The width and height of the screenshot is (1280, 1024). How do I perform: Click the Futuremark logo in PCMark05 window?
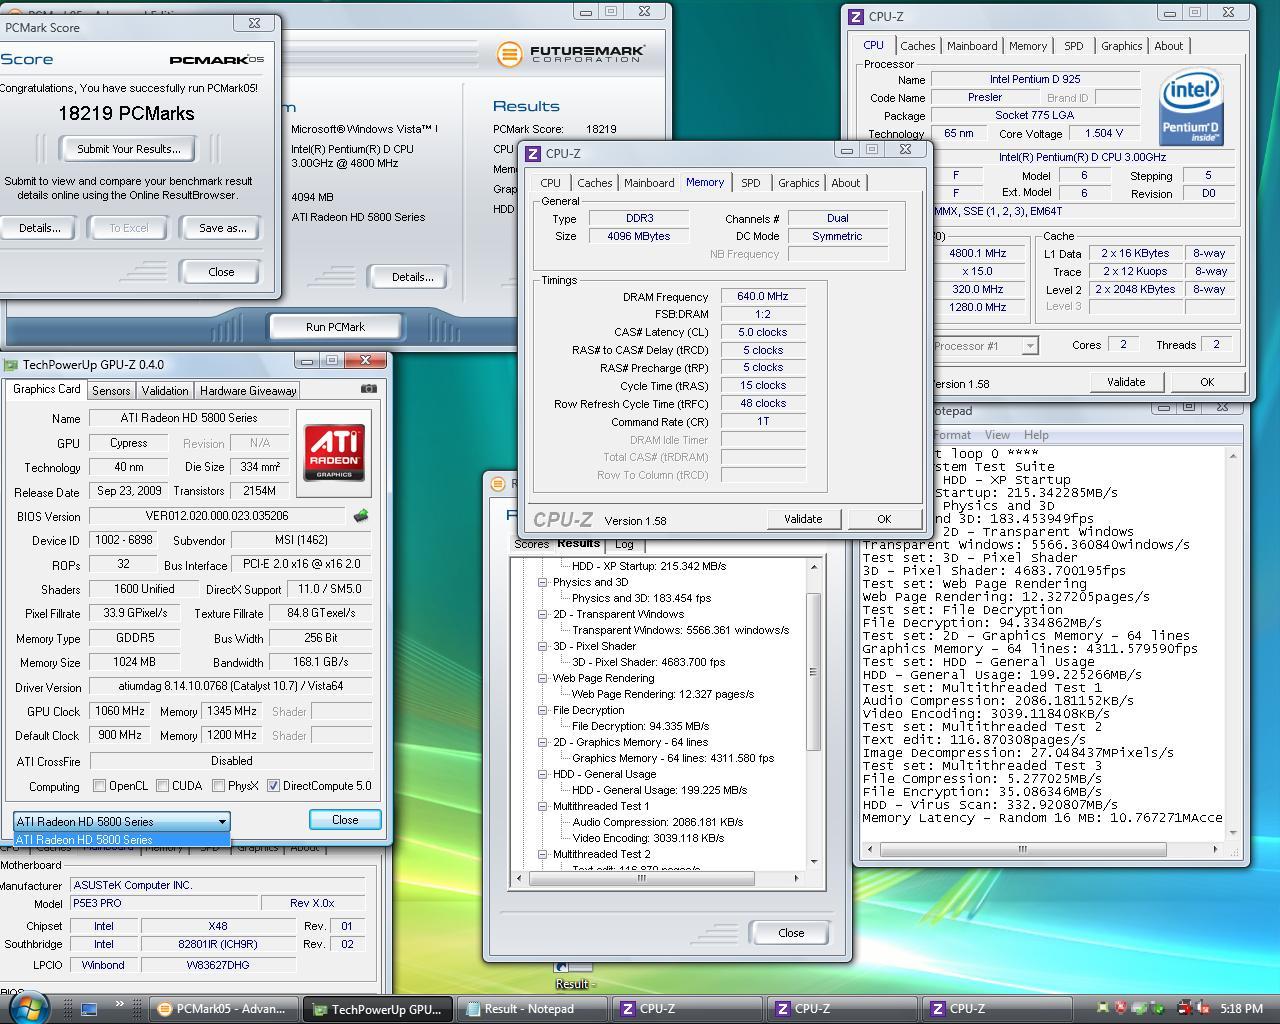point(571,54)
